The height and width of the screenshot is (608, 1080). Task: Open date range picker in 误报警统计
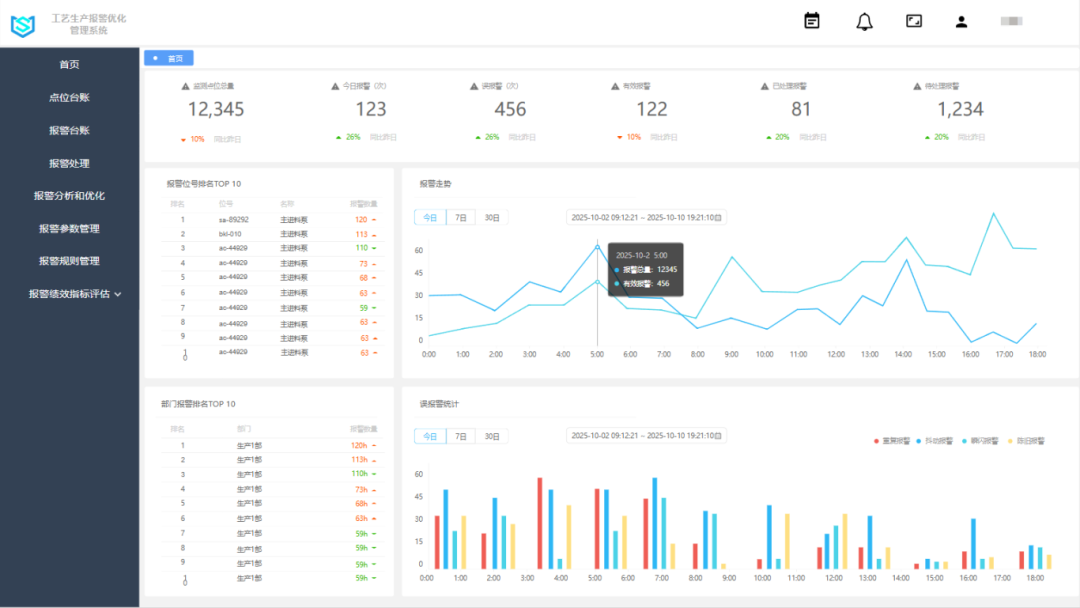645,436
